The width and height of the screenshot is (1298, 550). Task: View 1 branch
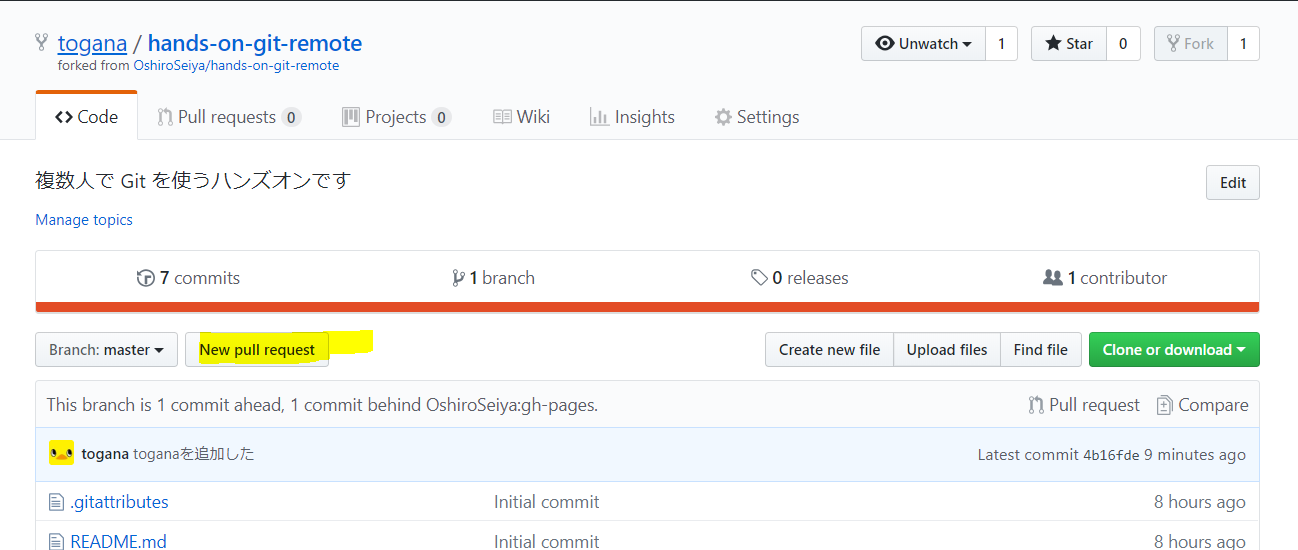point(493,278)
